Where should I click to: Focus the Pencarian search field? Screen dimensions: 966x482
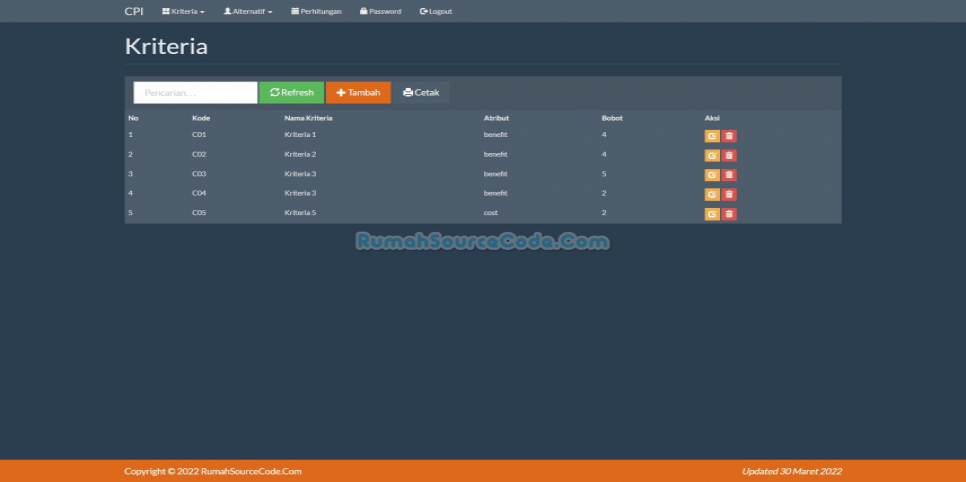pyautogui.click(x=195, y=93)
